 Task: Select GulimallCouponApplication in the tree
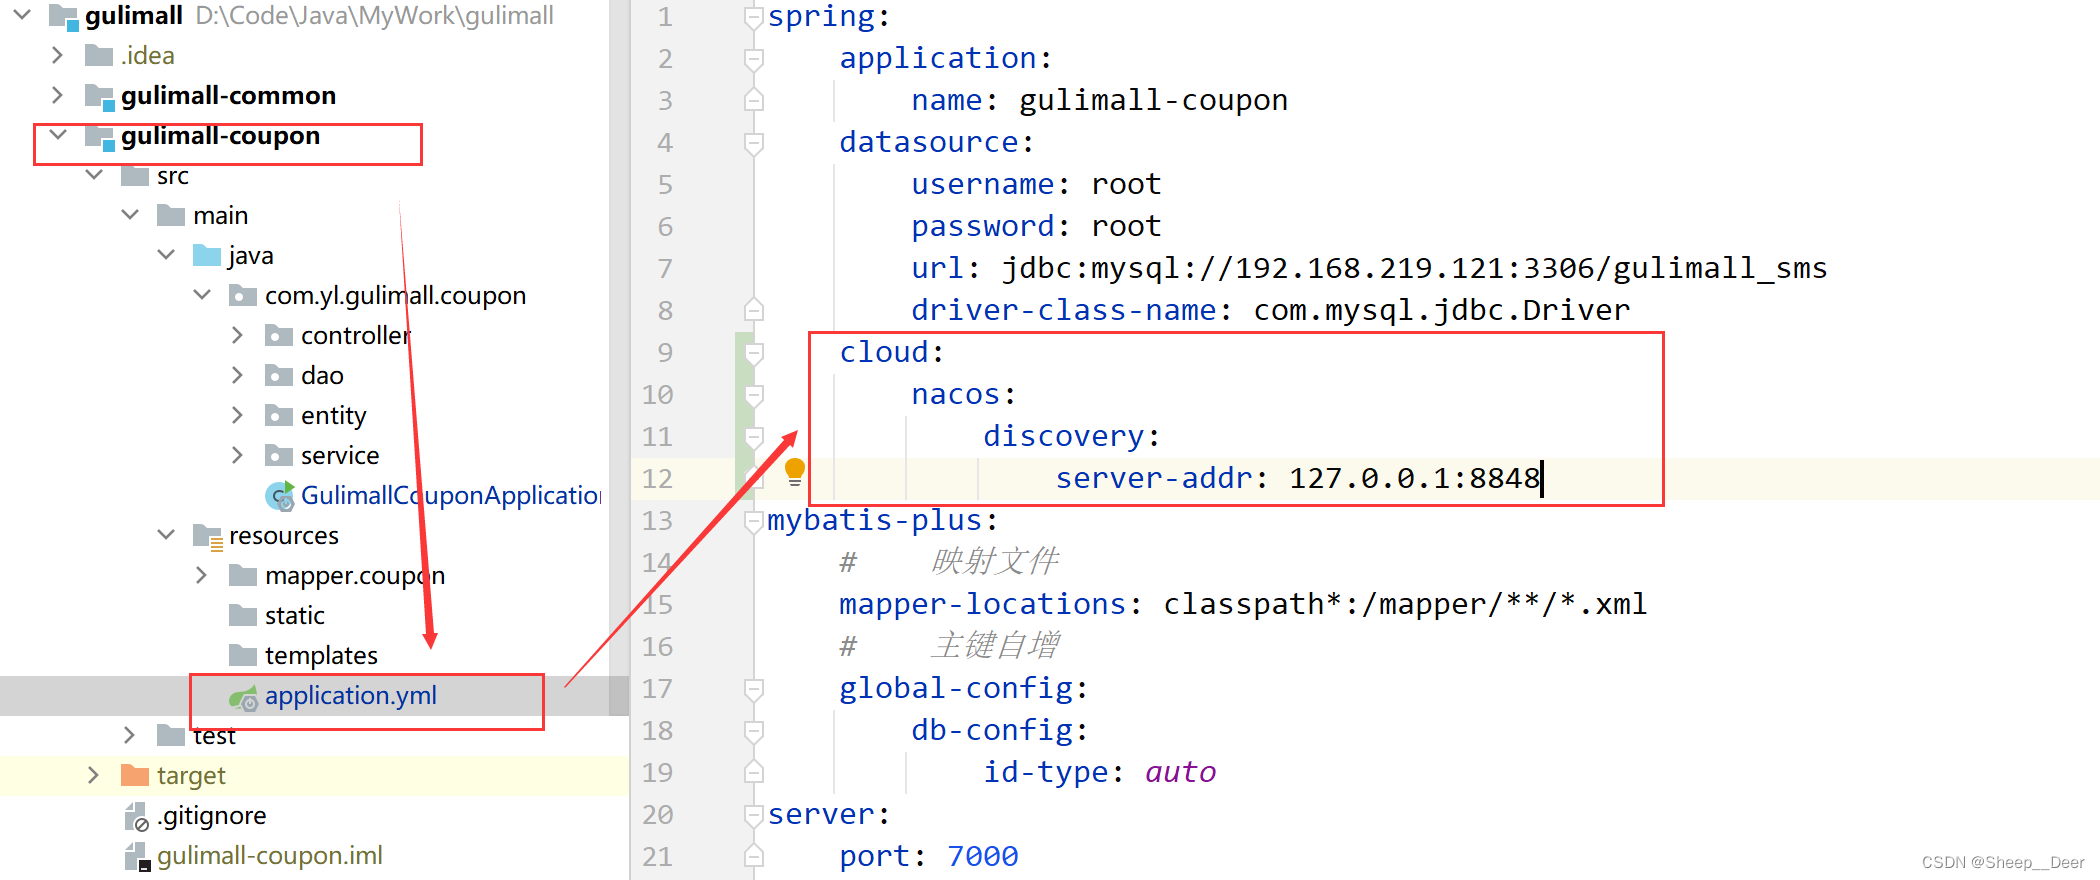pyautogui.click(x=451, y=495)
